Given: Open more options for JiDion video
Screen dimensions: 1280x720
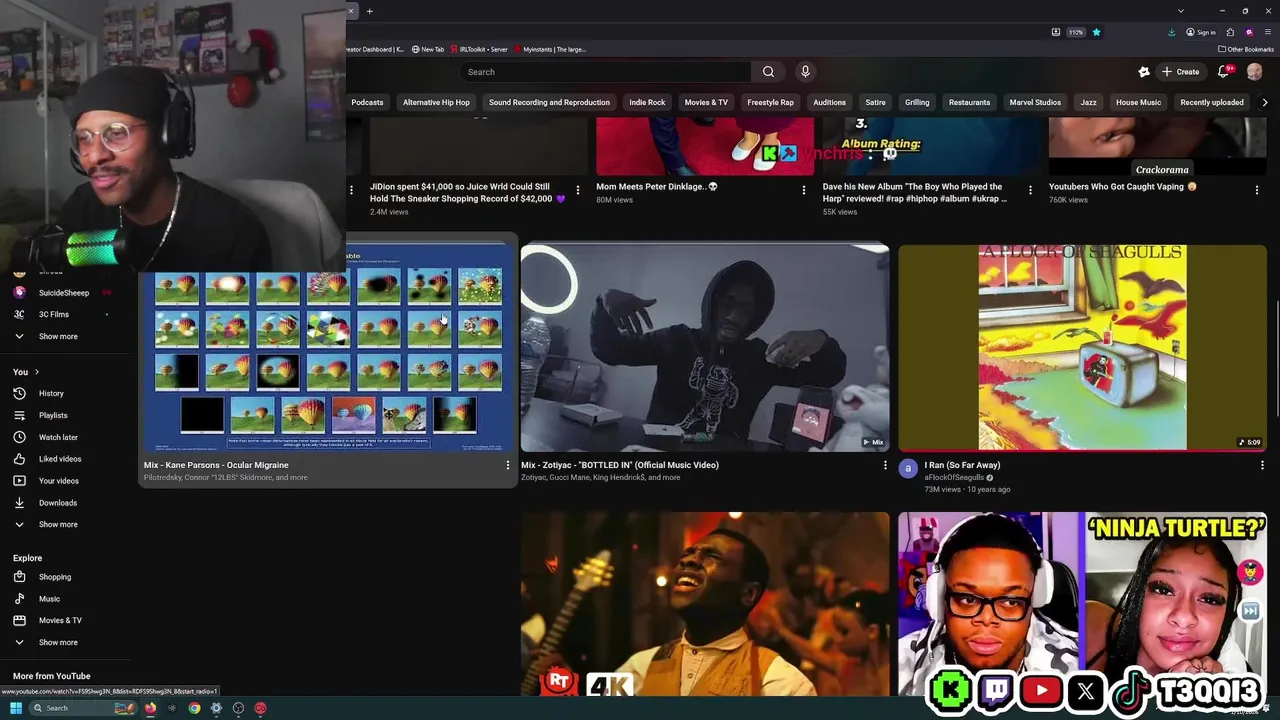Looking at the screenshot, I should (x=577, y=189).
